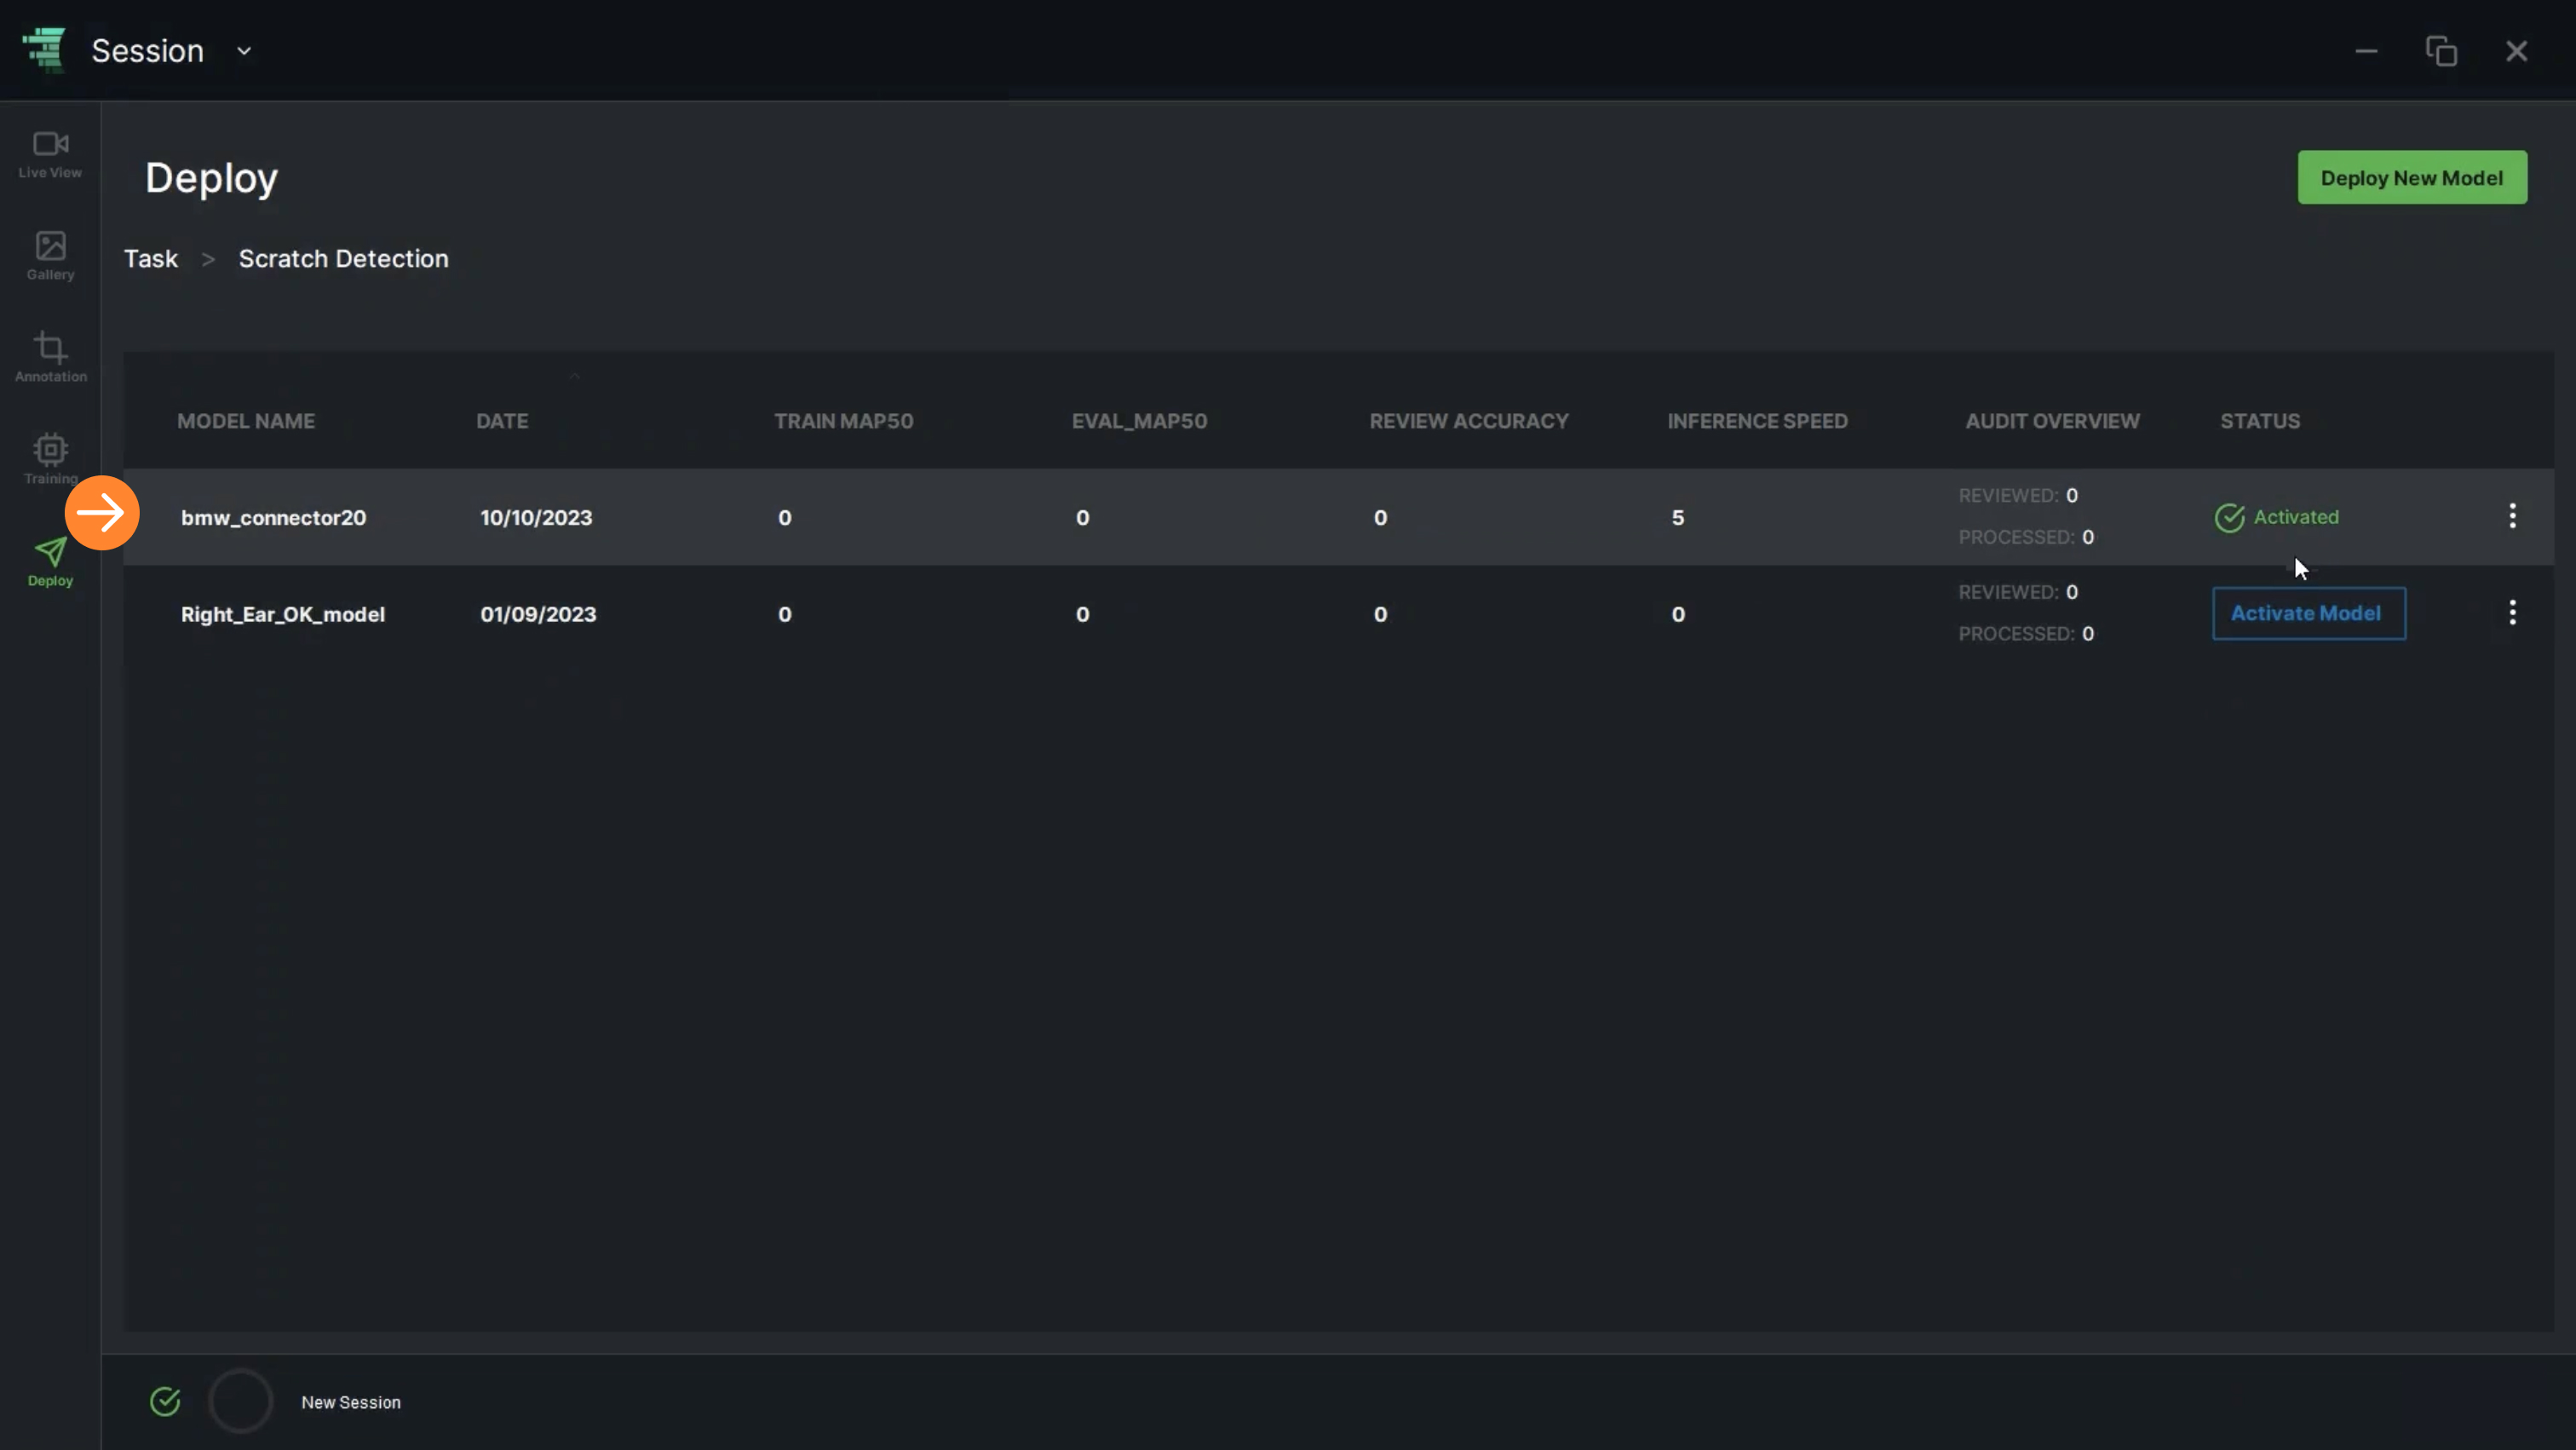Screen dimensions: 2576x1450
Task: Click Scratch Detection breadcrumb
Action: pyautogui.click(x=343, y=259)
